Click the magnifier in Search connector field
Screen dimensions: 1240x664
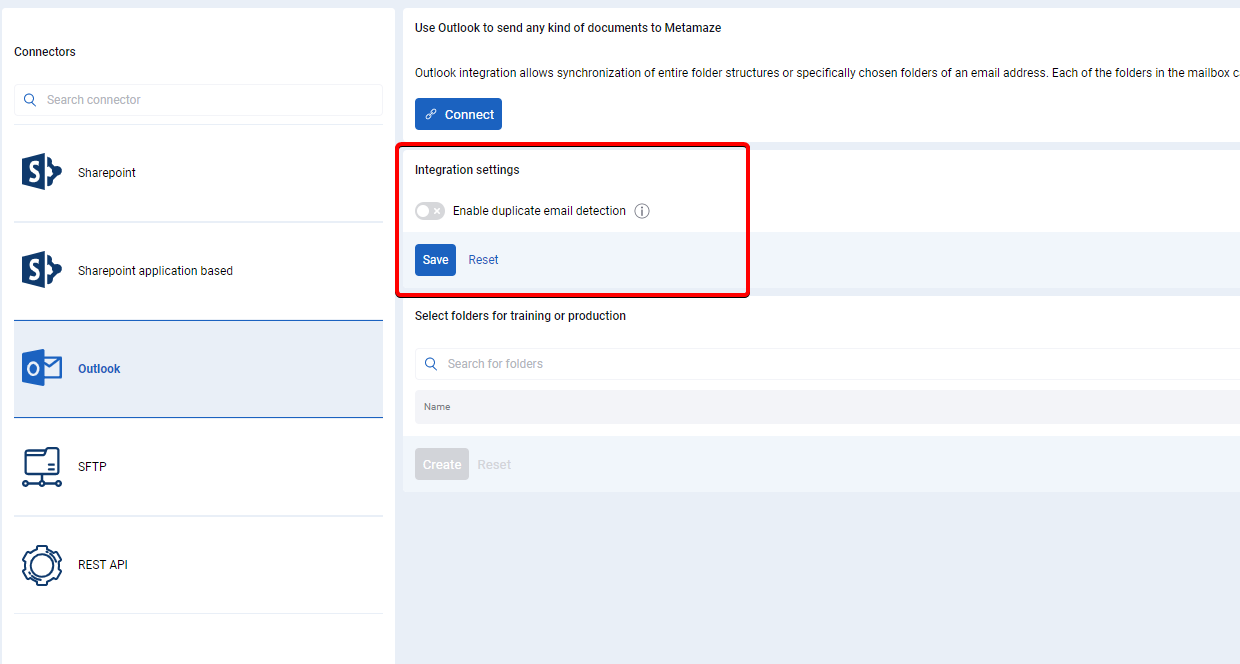click(x=30, y=100)
